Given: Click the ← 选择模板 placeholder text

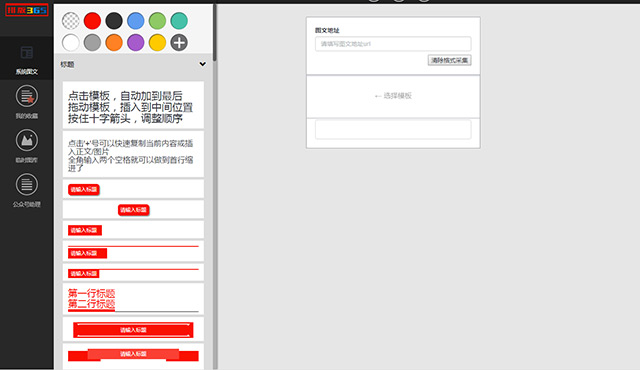Looking at the screenshot, I should 393,96.
